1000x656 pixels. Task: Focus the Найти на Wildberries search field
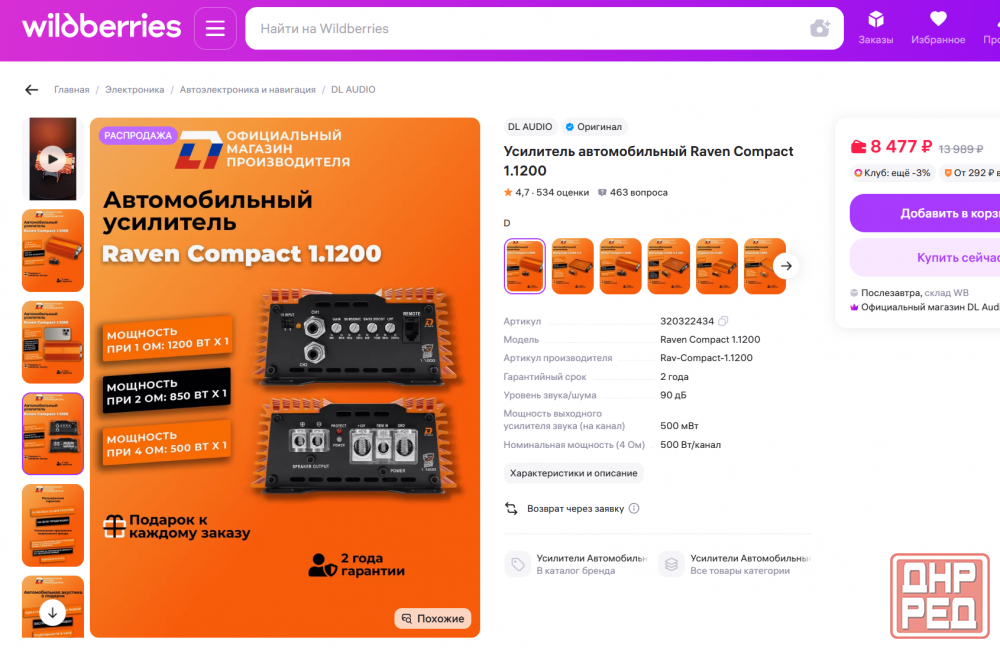coord(529,29)
